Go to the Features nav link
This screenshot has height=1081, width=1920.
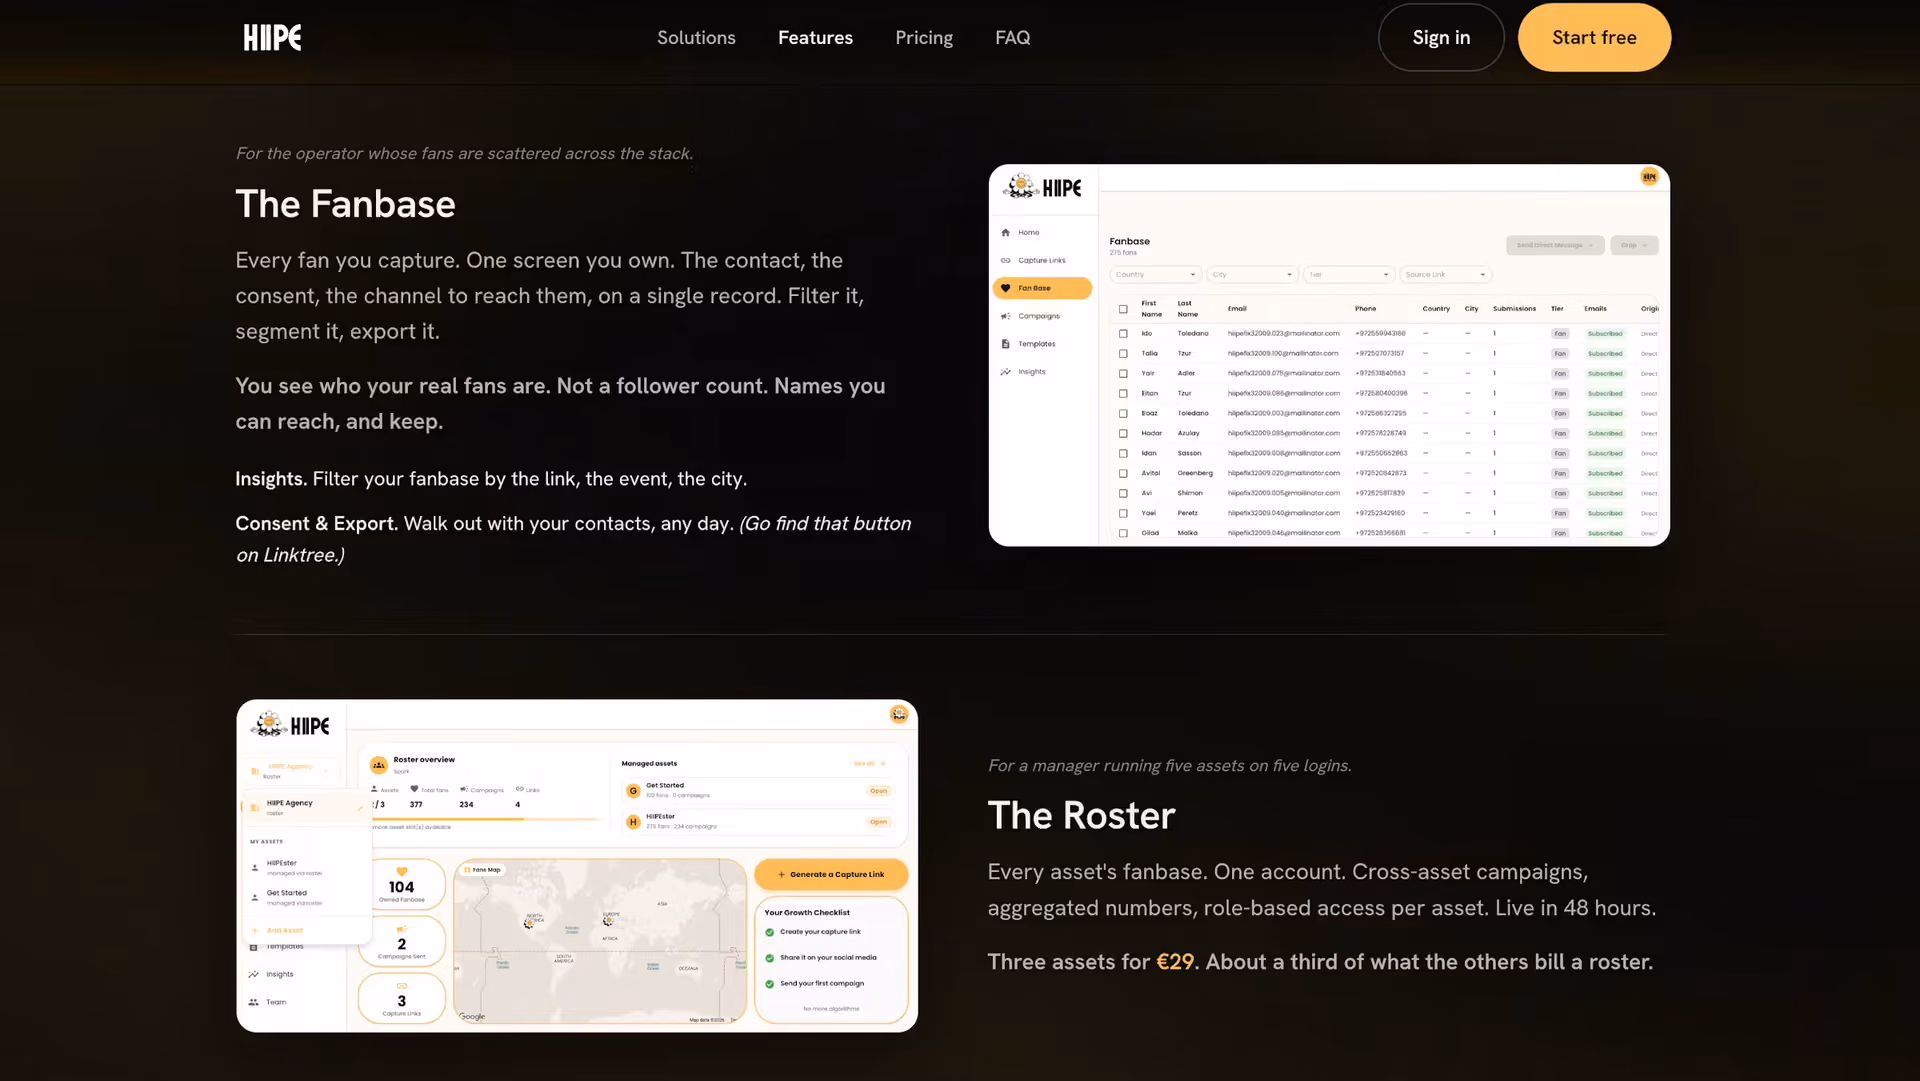(x=815, y=37)
